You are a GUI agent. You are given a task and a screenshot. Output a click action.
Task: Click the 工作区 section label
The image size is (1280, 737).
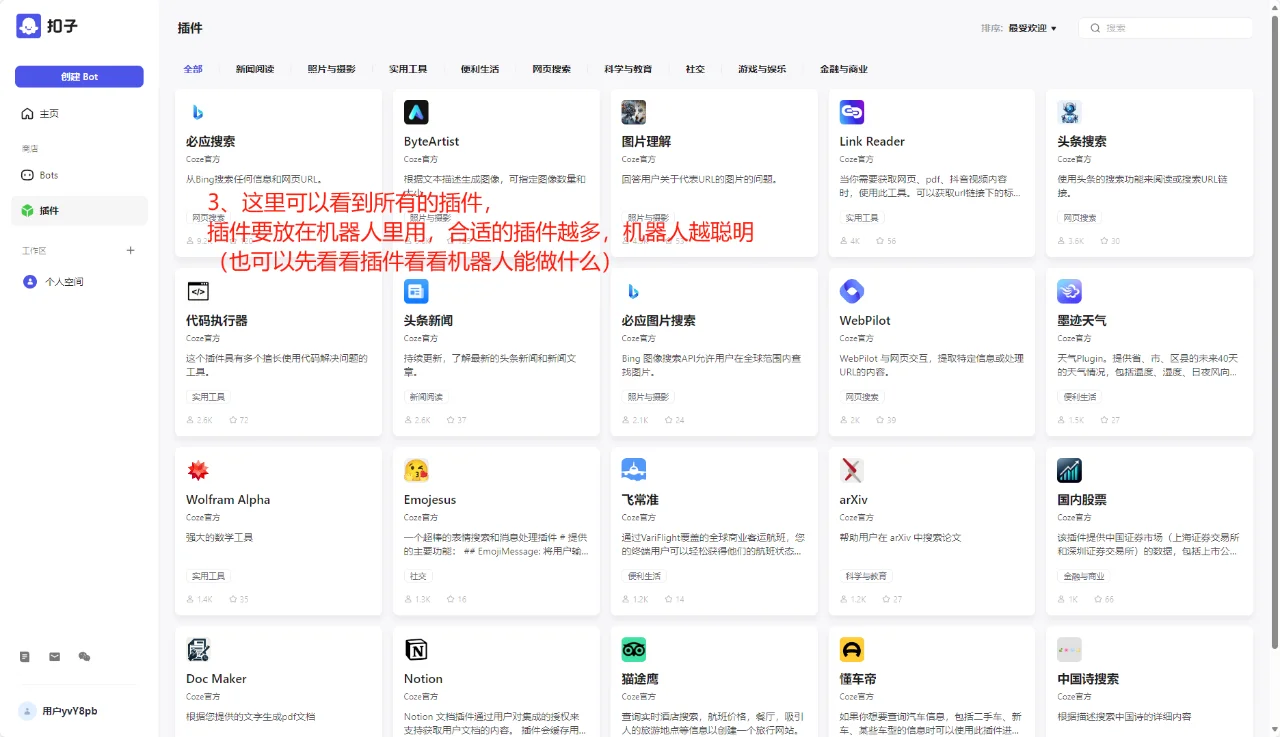point(35,251)
